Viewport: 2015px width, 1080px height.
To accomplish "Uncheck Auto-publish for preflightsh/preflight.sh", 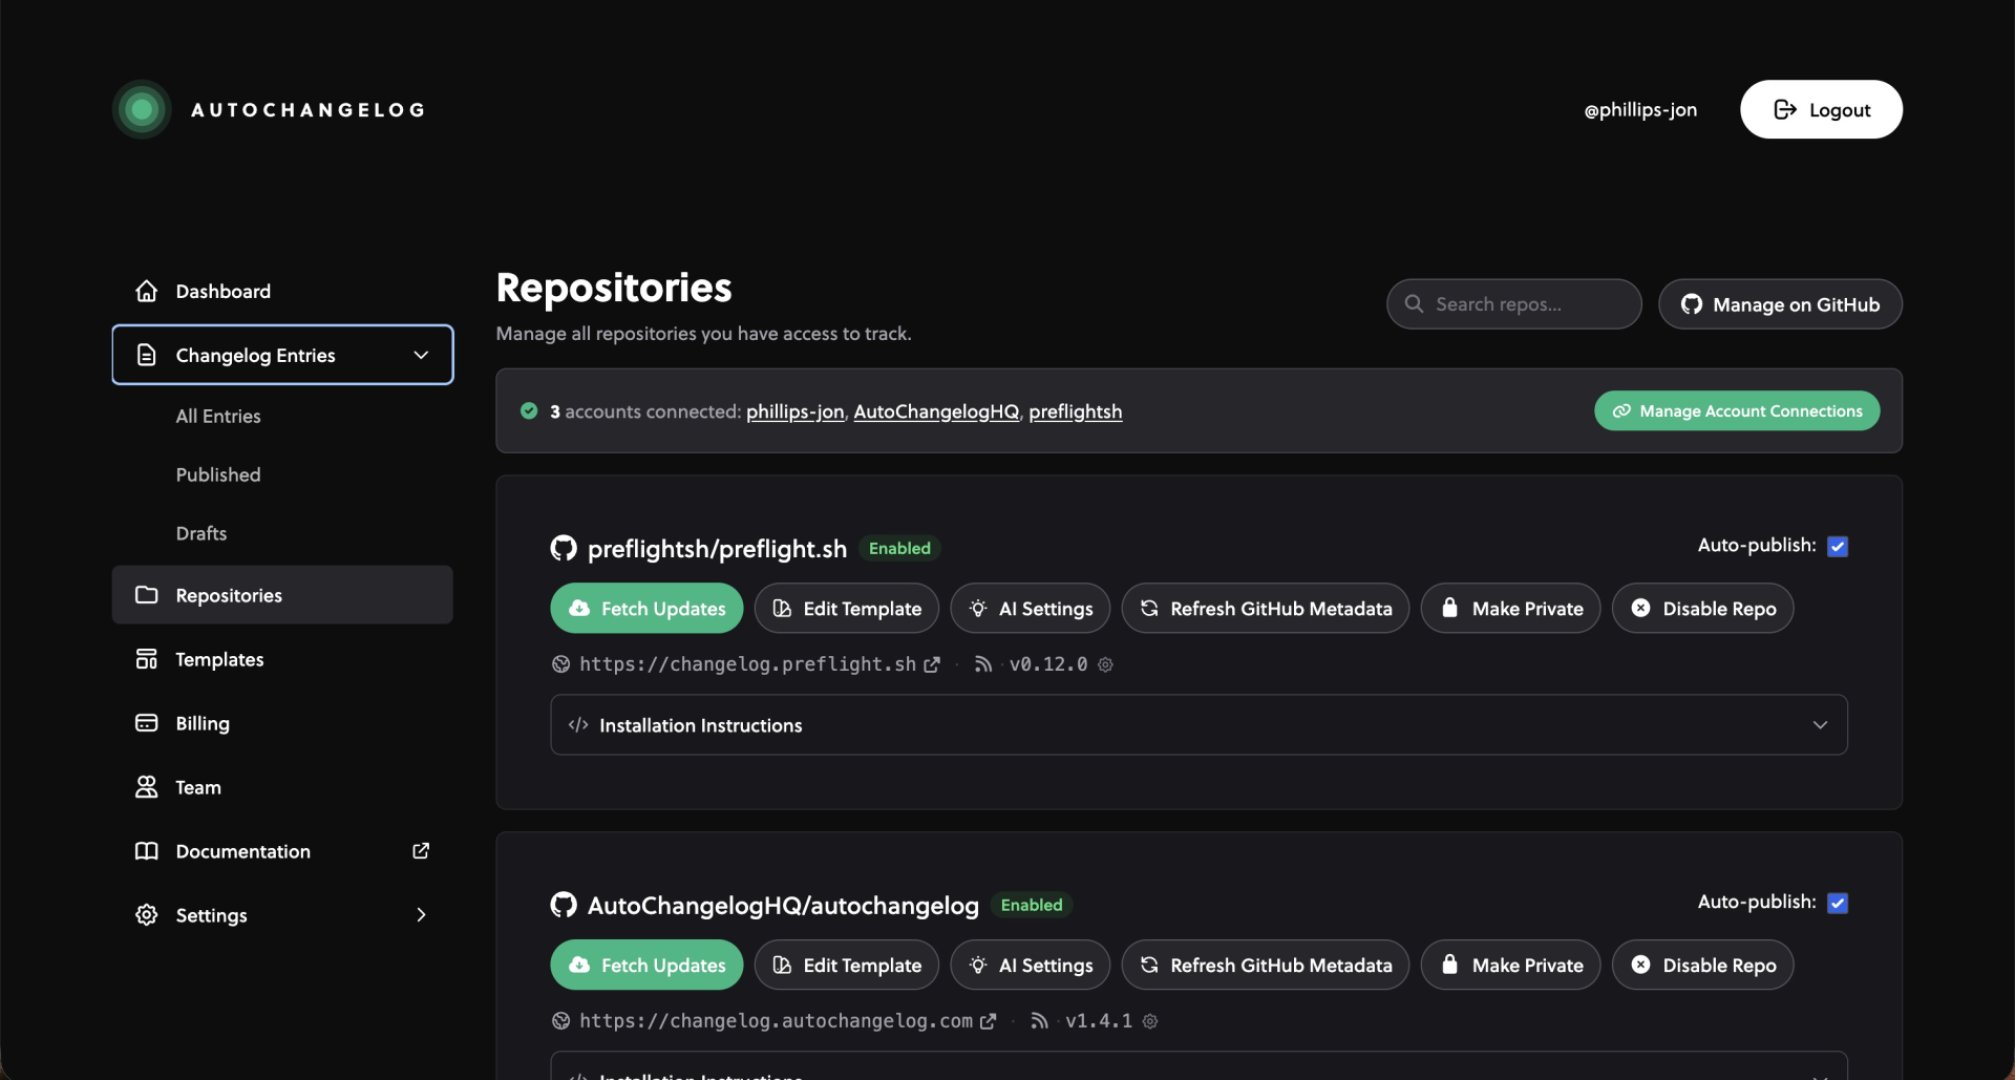I will click(x=1838, y=546).
